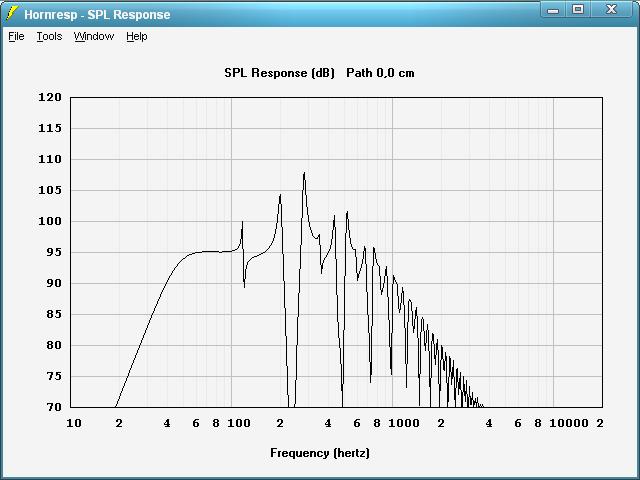Click the 95 dB axis label
The image size is (640, 480).
(x=54, y=252)
